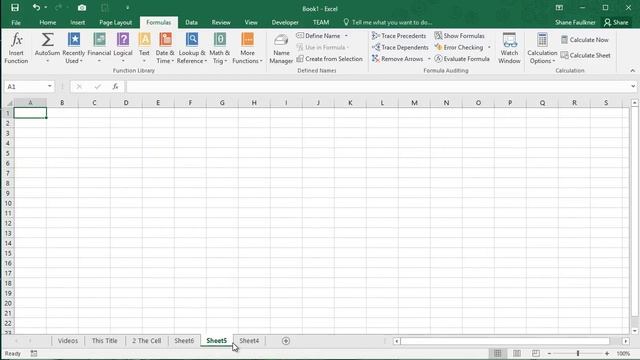Screen dimensions: 640x360
Task: Open the File menu
Action: point(16,22)
